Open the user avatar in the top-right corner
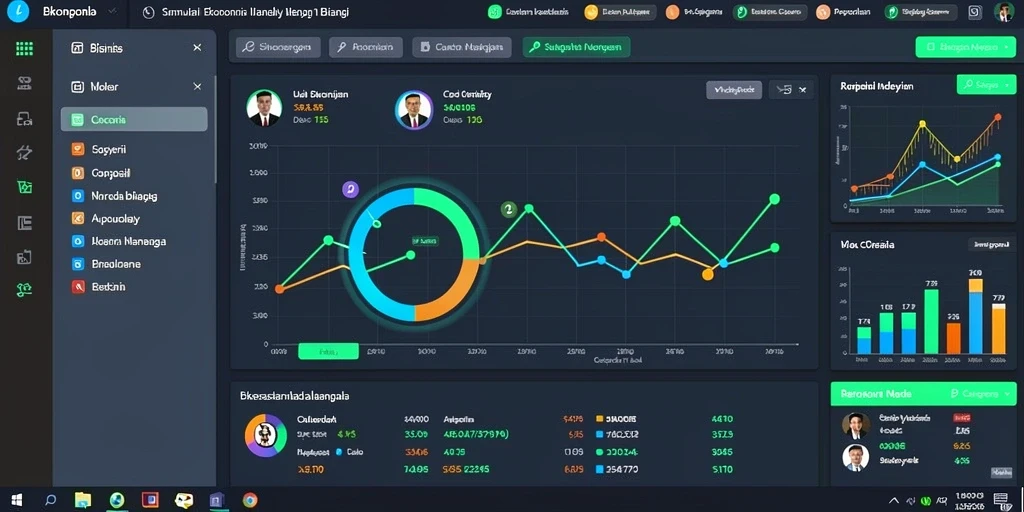The width and height of the screenshot is (1024, 512). 1003,12
